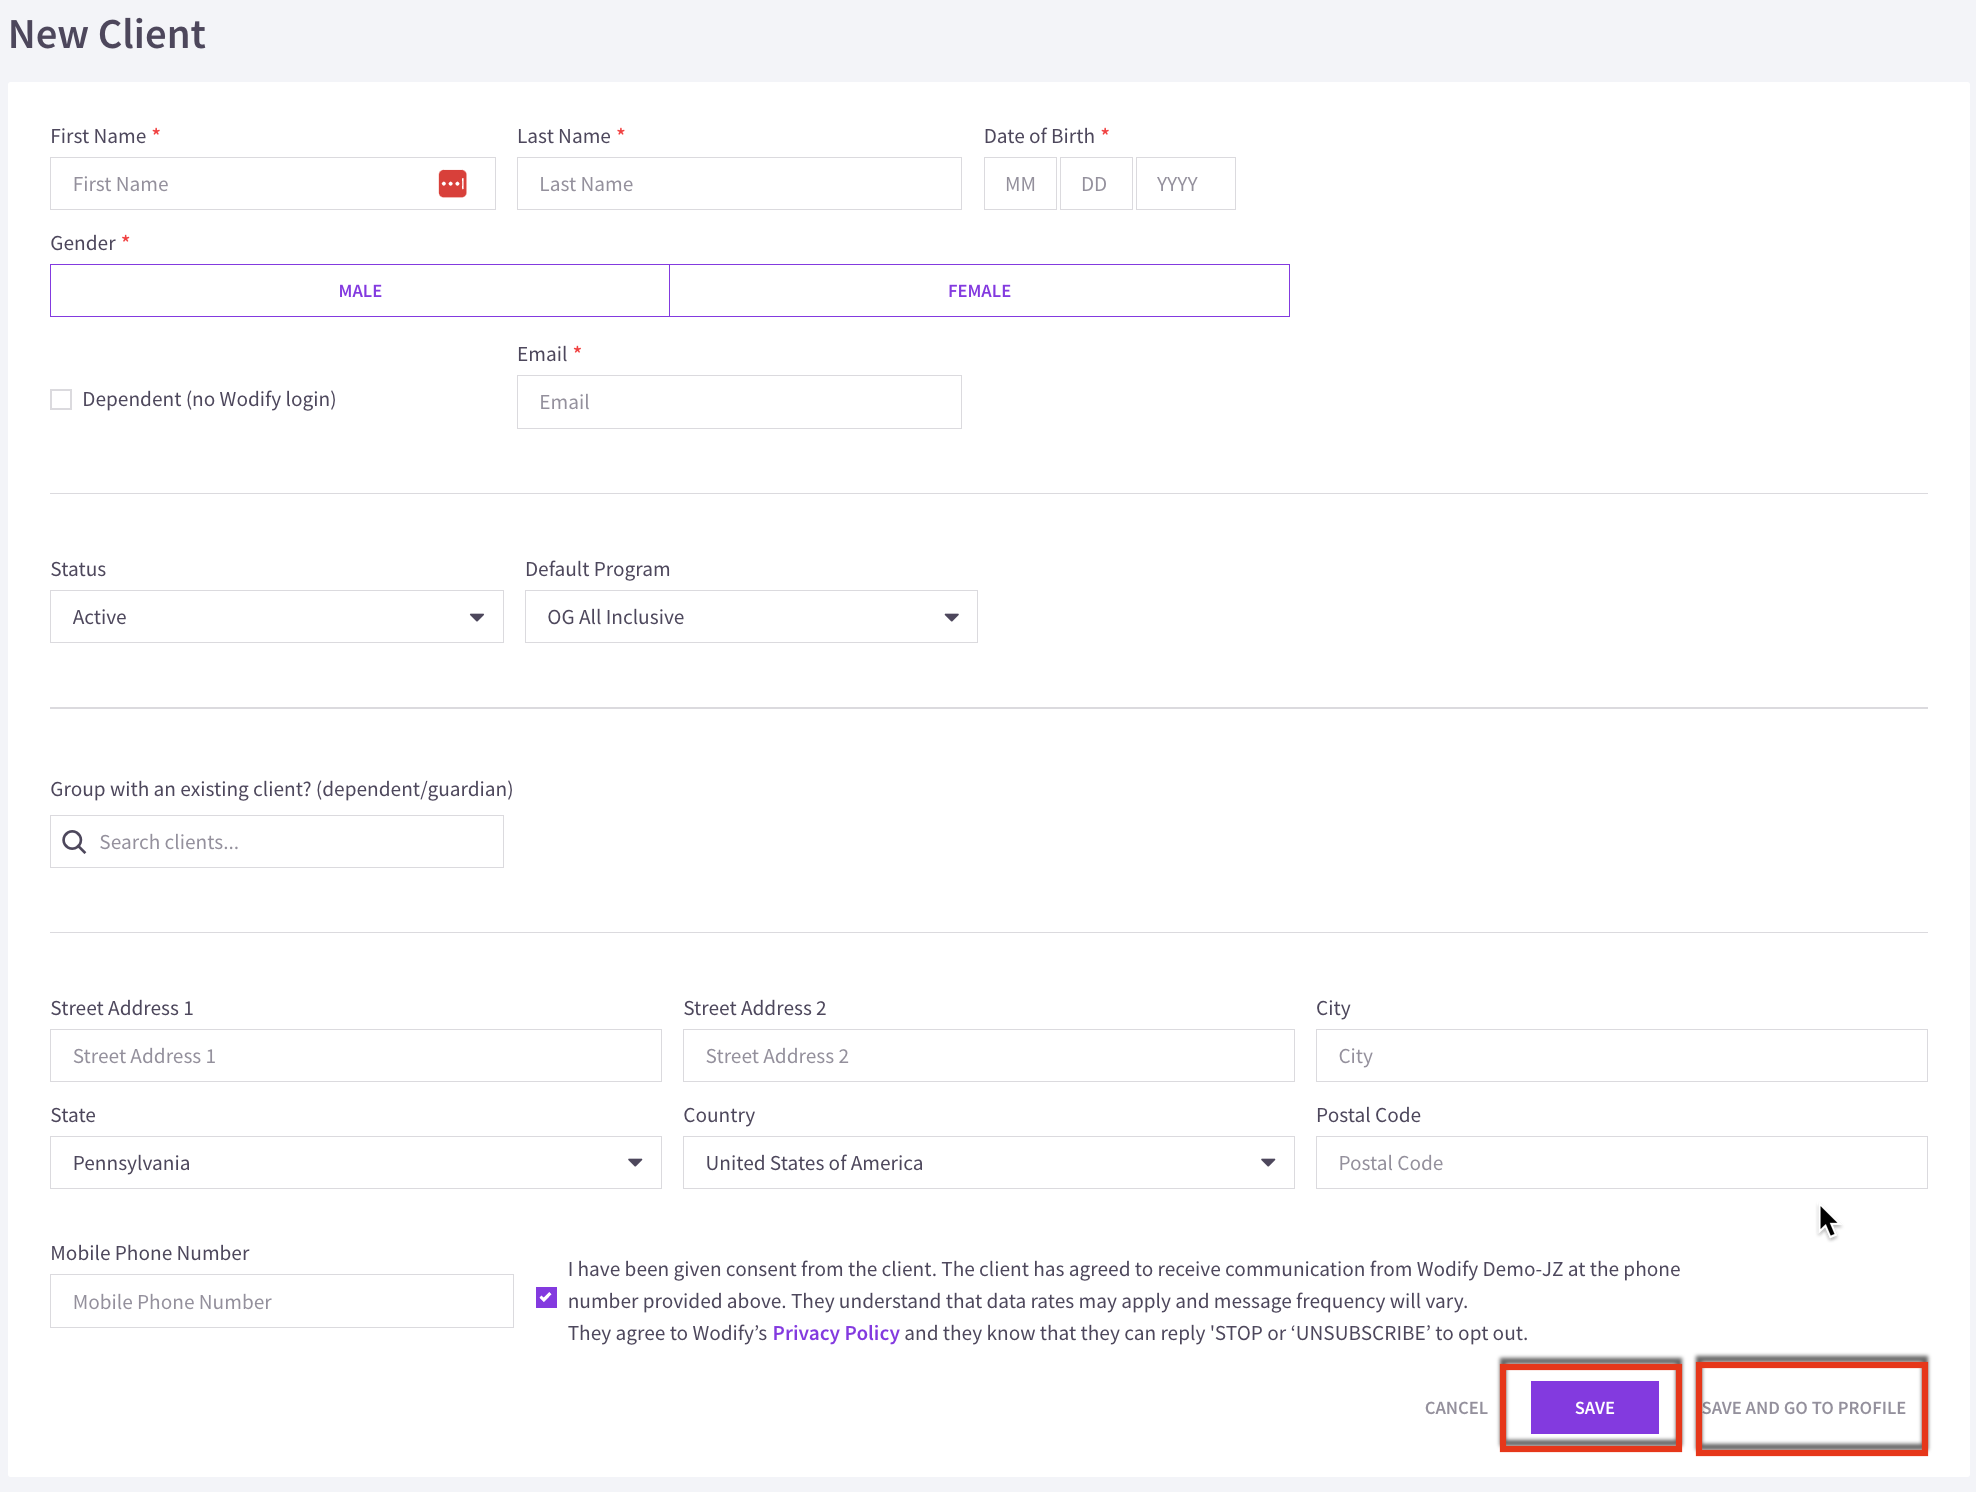1976x1492 pixels.
Task: Open the Default Program dropdown
Action: click(751, 617)
